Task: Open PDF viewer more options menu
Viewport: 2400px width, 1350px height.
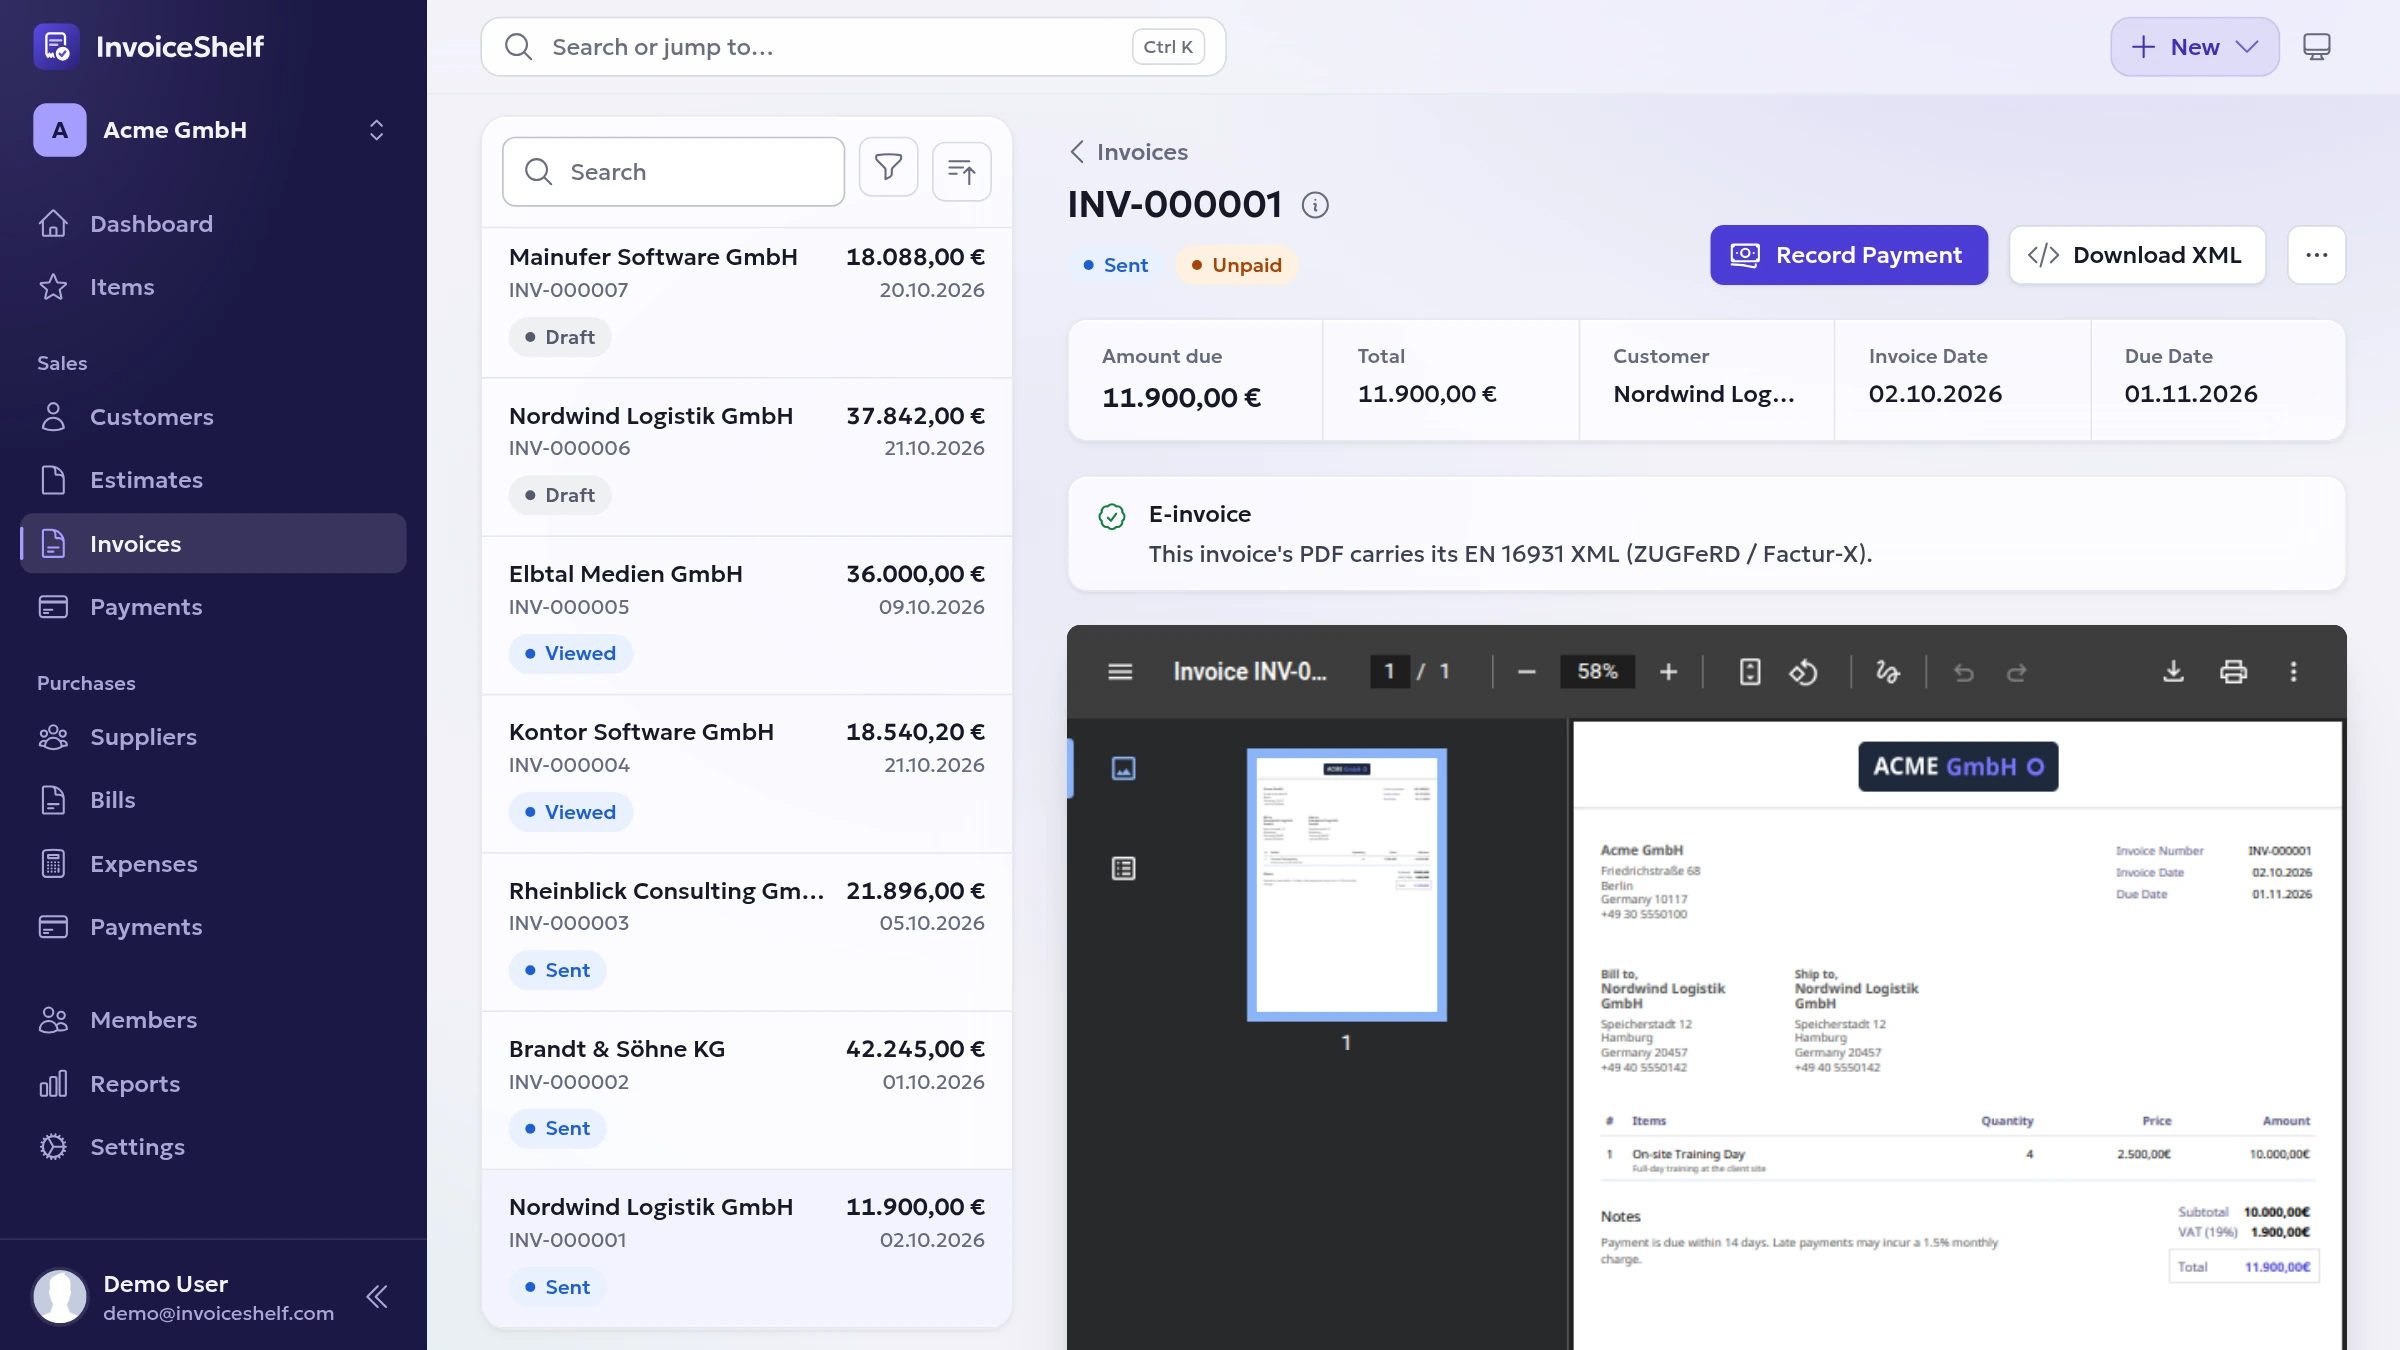Action: [2293, 672]
